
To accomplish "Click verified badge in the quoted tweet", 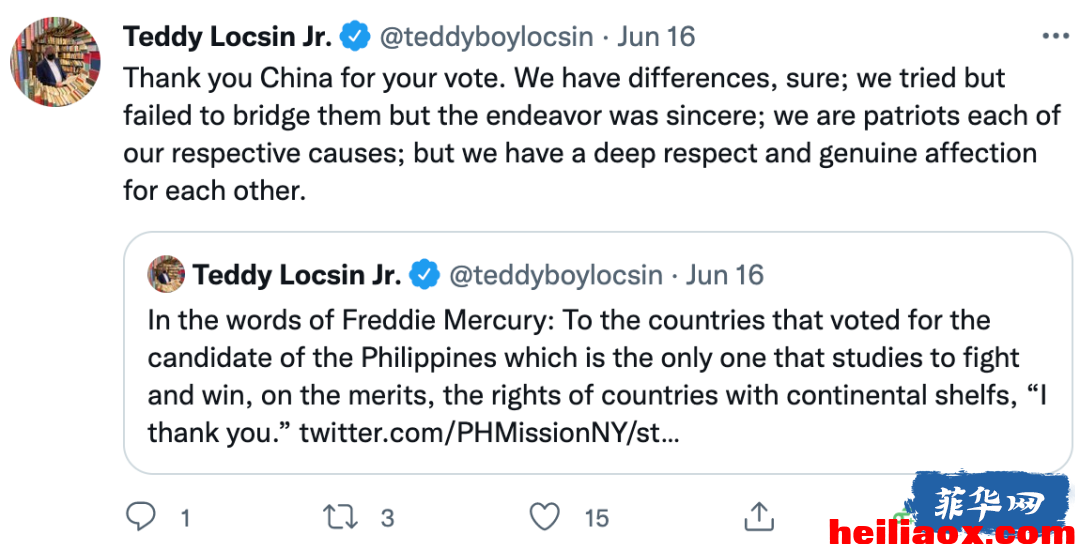I will click(x=424, y=275).
